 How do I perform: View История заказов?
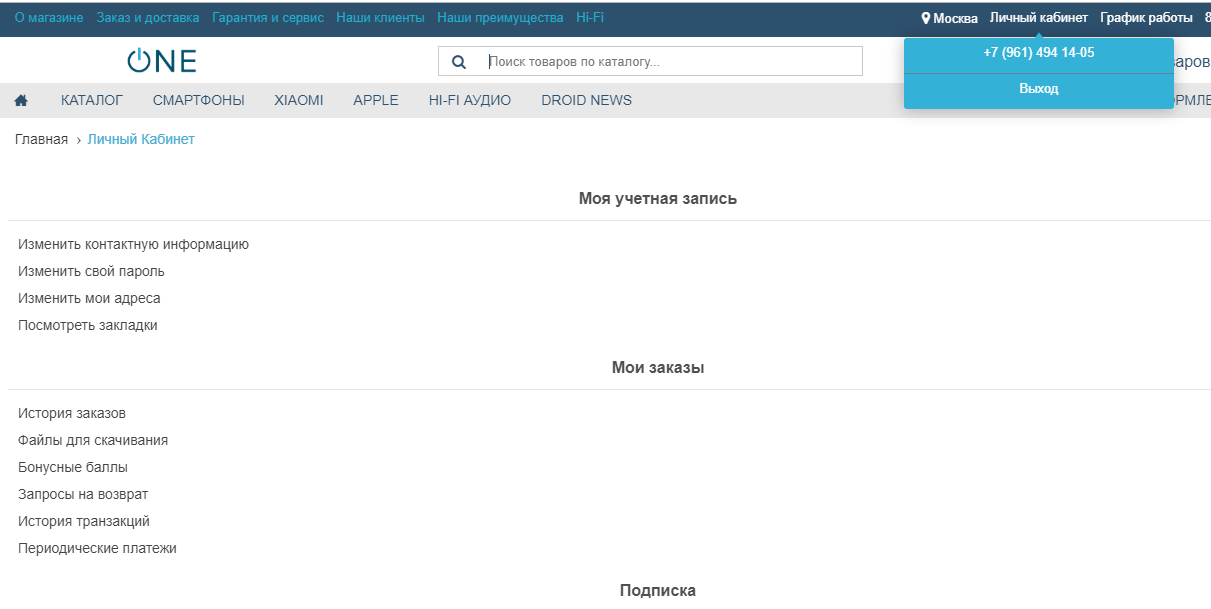[x=72, y=413]
